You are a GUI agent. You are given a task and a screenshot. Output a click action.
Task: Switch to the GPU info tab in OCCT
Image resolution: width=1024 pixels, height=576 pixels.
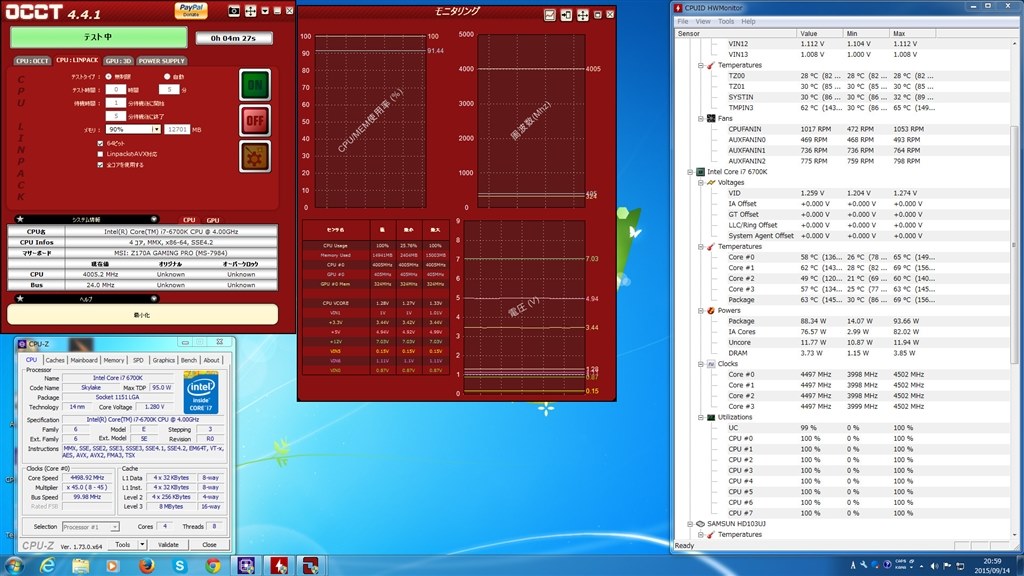pos(213,220)
